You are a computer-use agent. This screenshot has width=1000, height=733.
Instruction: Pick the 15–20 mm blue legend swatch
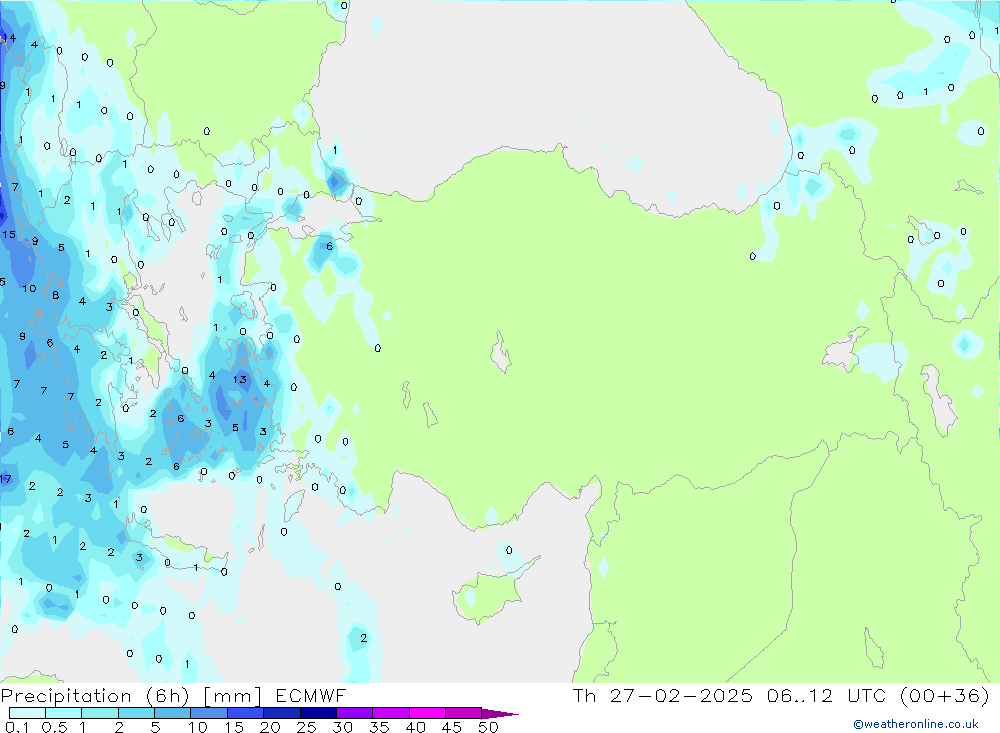tap(246, 713)
